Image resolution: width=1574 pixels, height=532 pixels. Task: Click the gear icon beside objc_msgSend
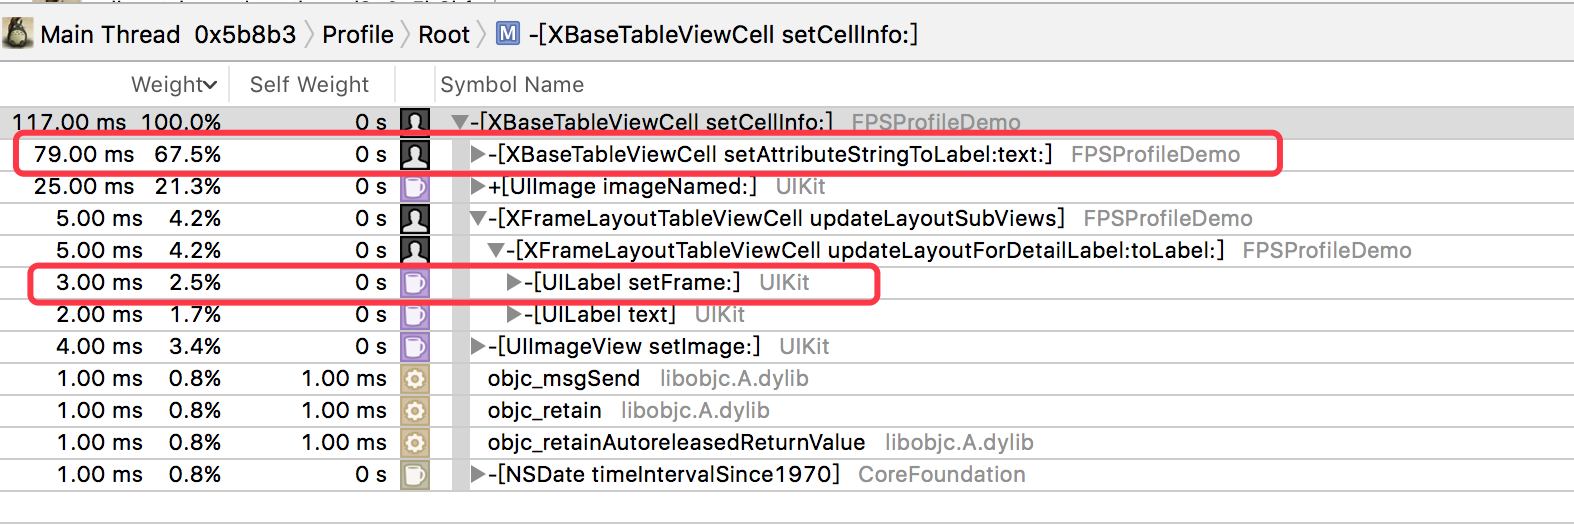(415, 379)
